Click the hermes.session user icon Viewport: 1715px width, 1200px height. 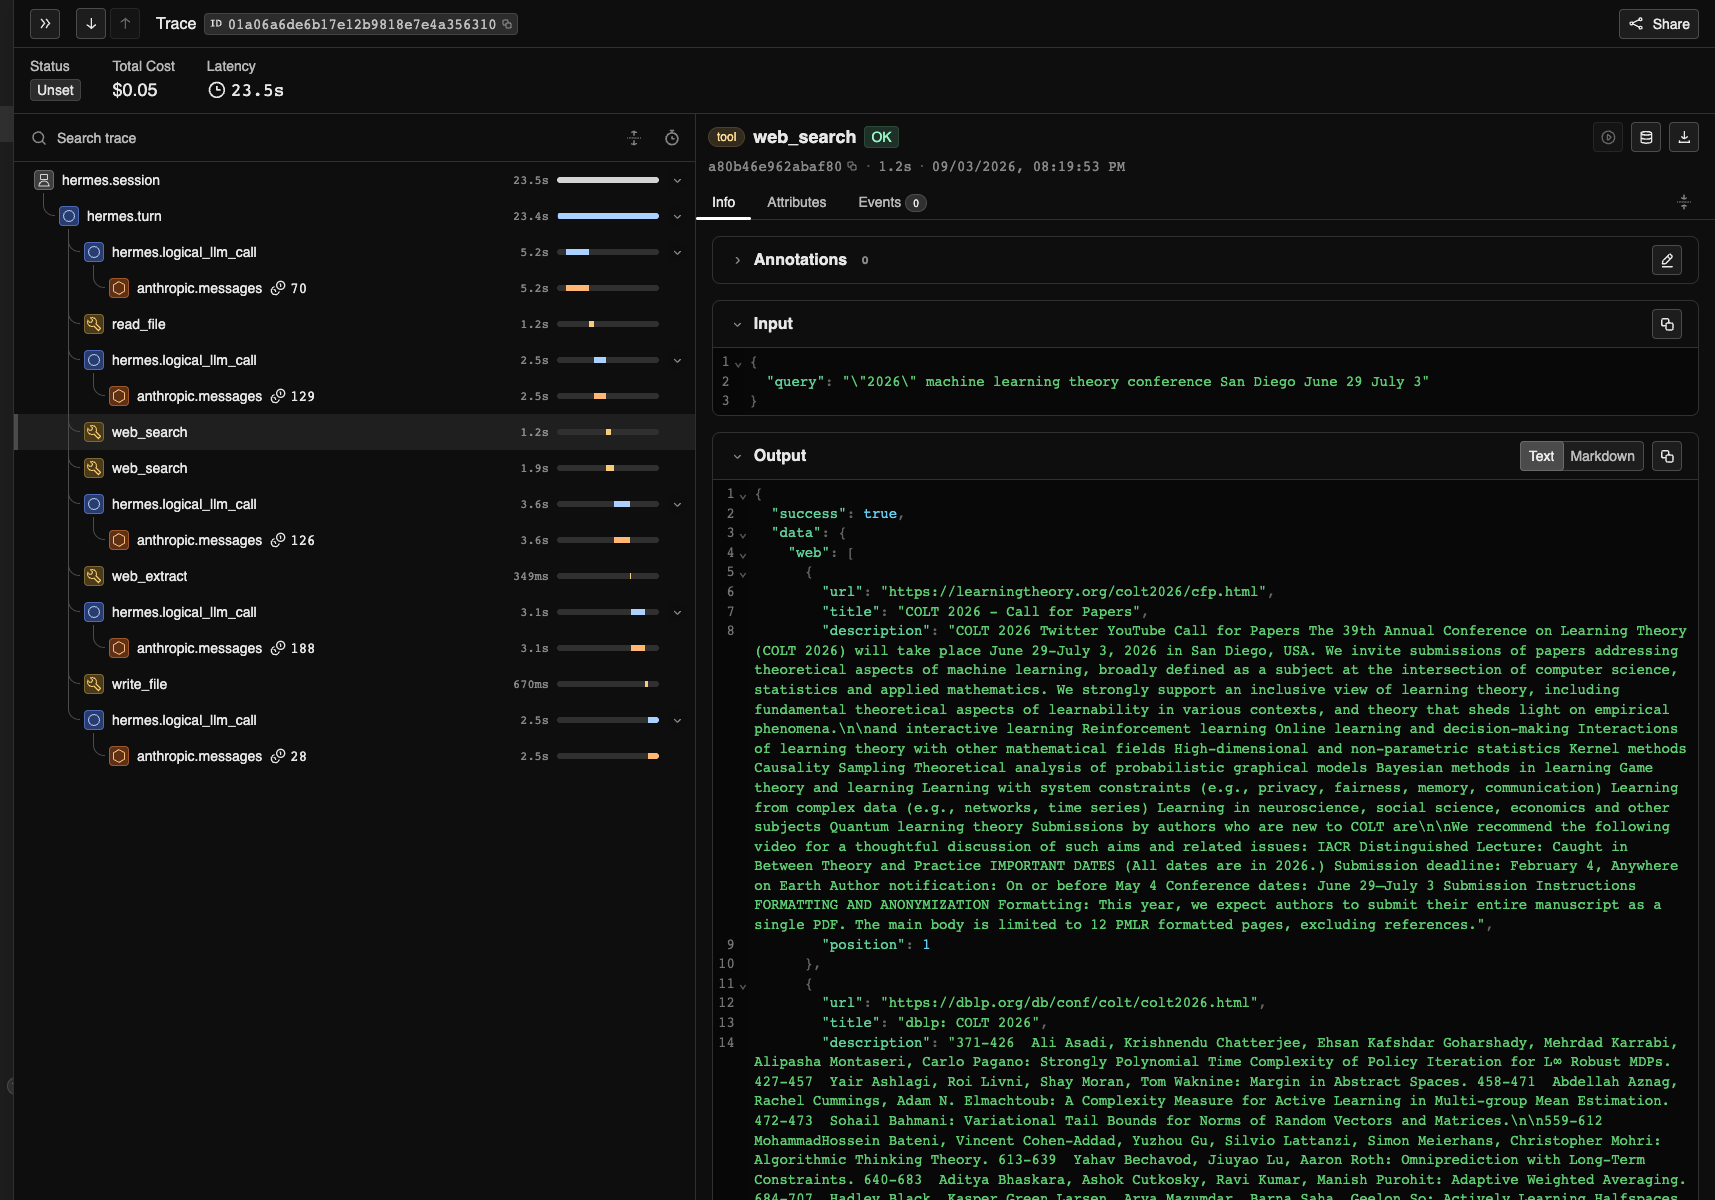tap(44, 180)
